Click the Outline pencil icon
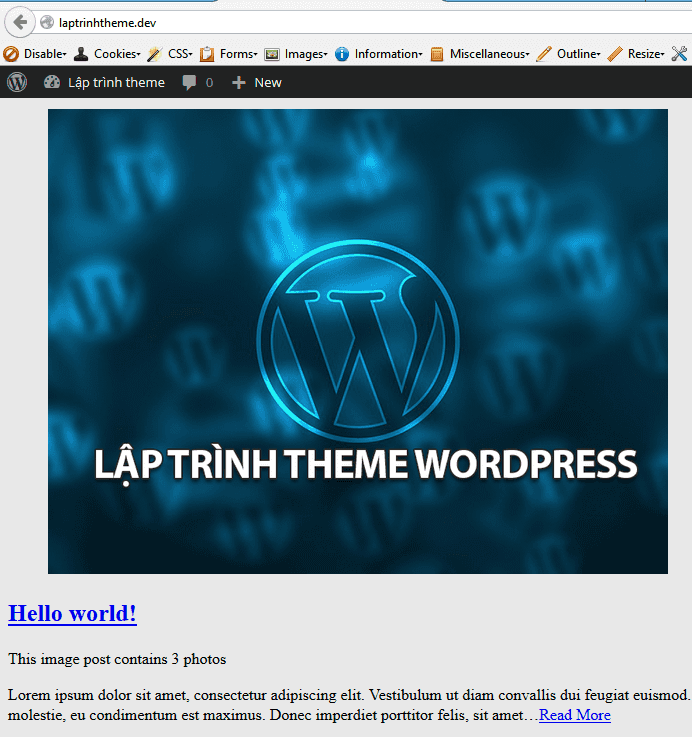 [x=543, y=54]
